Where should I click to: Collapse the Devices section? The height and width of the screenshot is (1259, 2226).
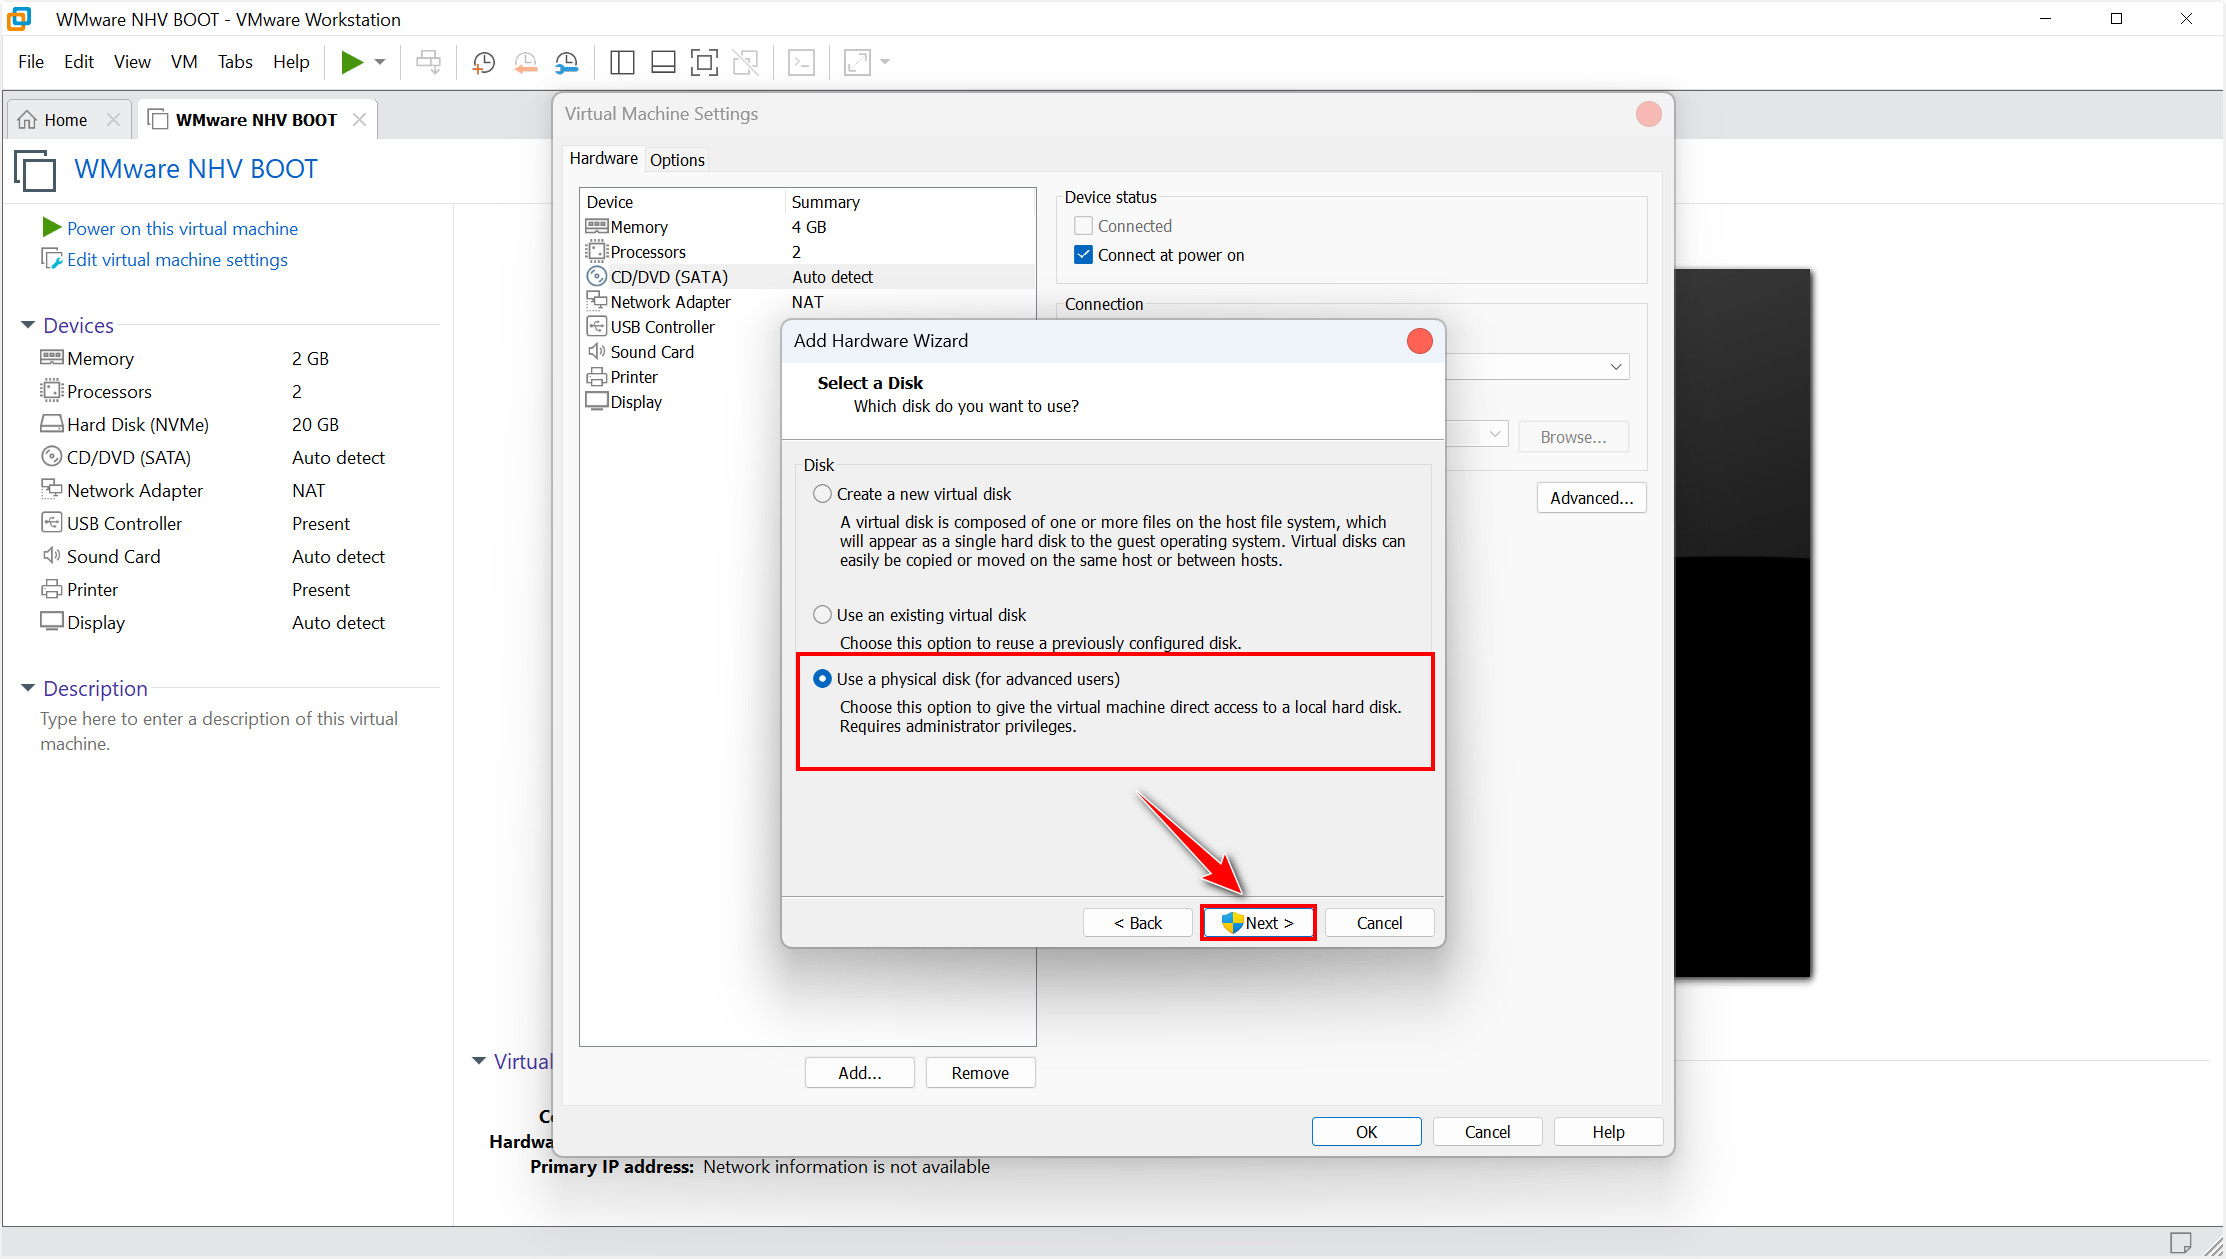pos(28,325)
